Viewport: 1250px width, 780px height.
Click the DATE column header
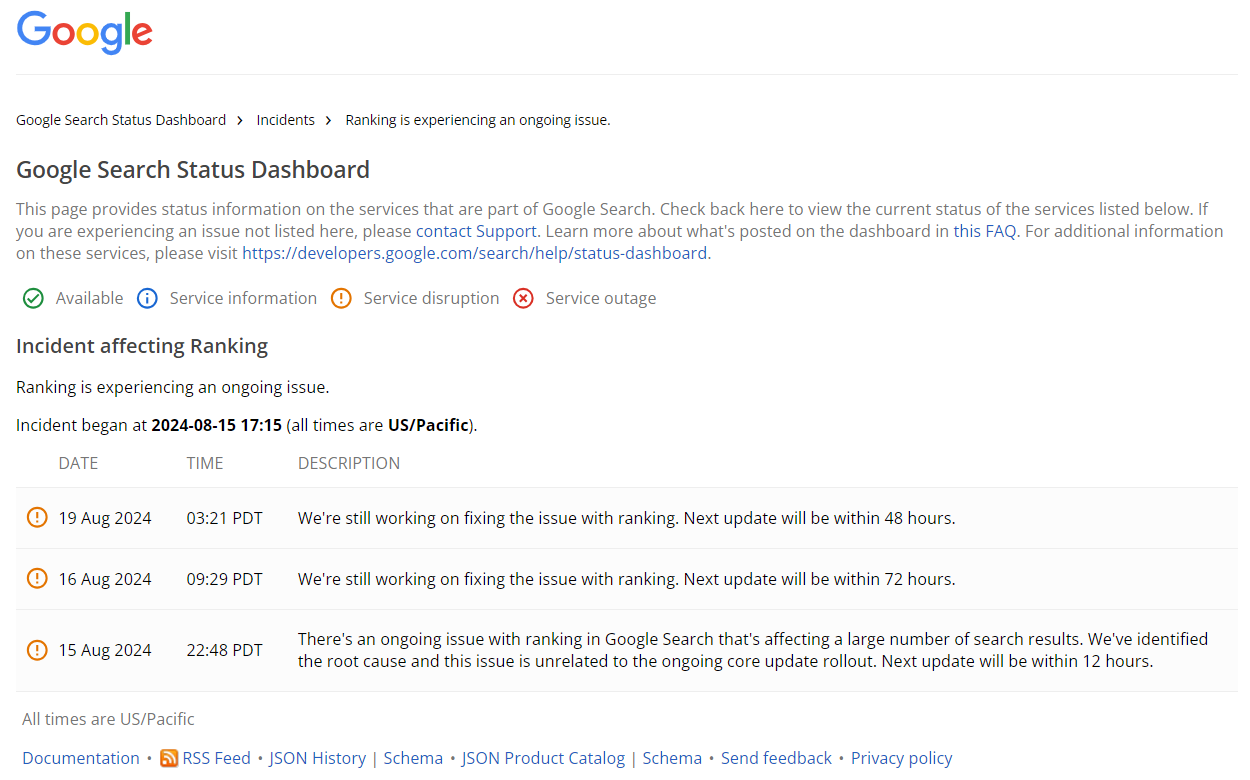[78, 463]
